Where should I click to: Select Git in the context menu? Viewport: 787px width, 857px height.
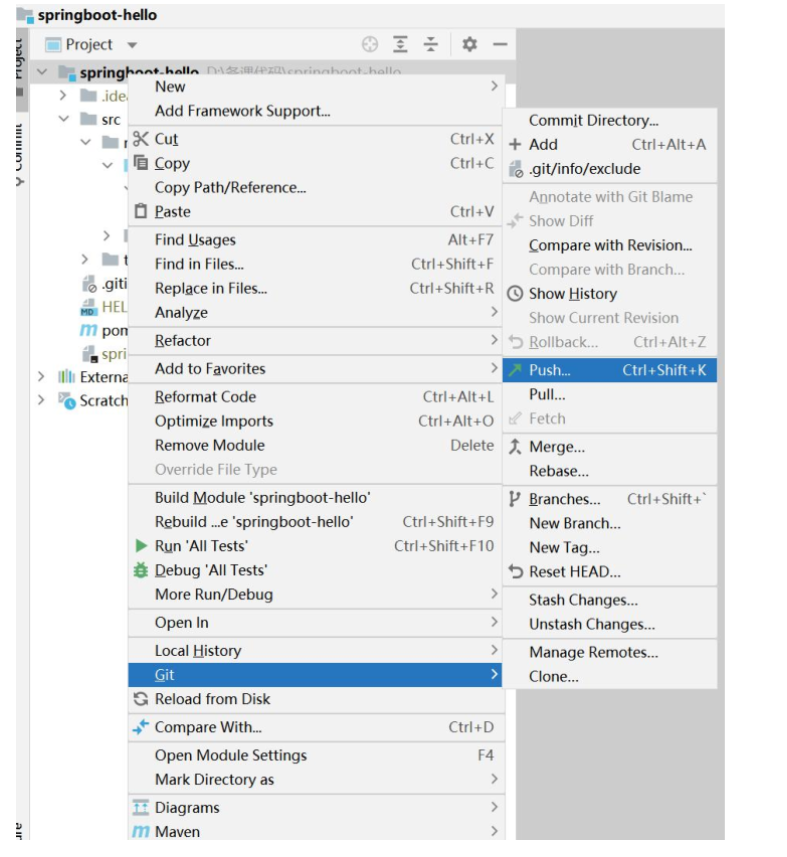(315, 674)
